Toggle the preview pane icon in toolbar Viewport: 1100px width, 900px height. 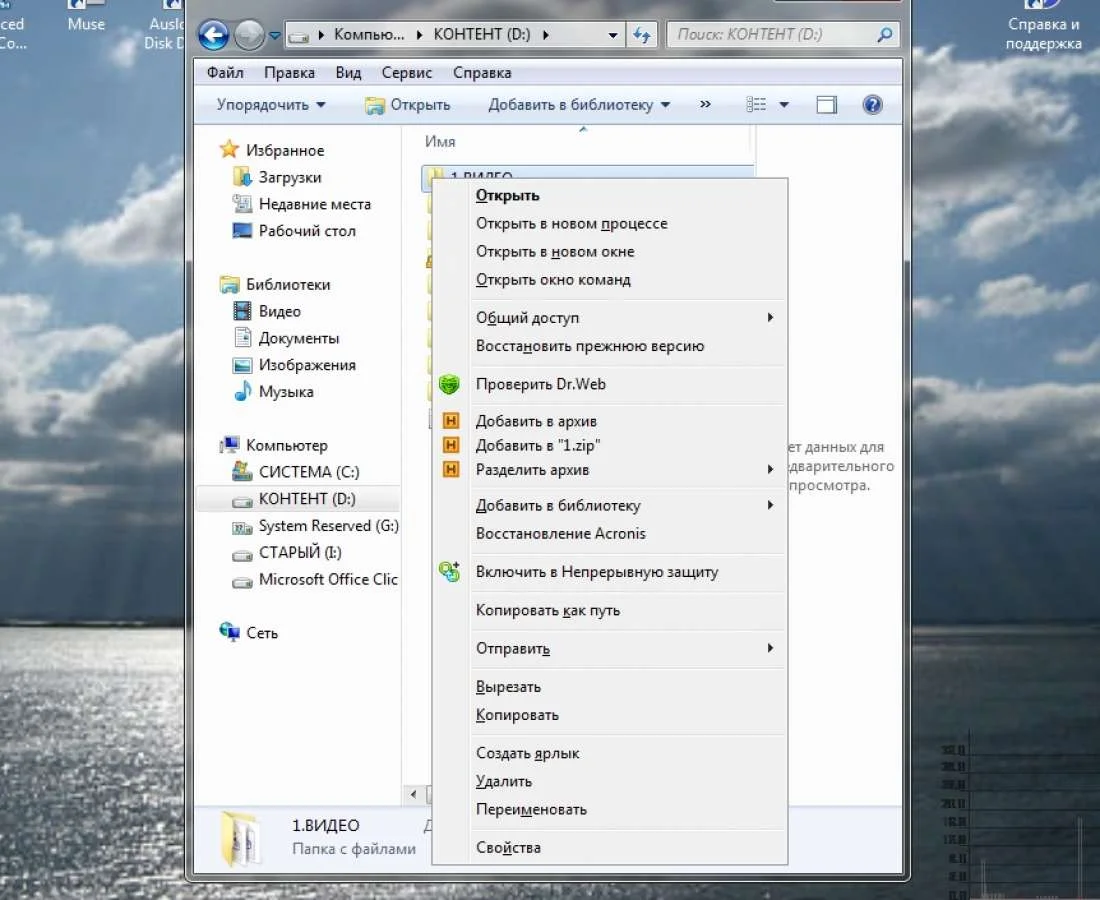pyautogui.click(x=826, y=105)
